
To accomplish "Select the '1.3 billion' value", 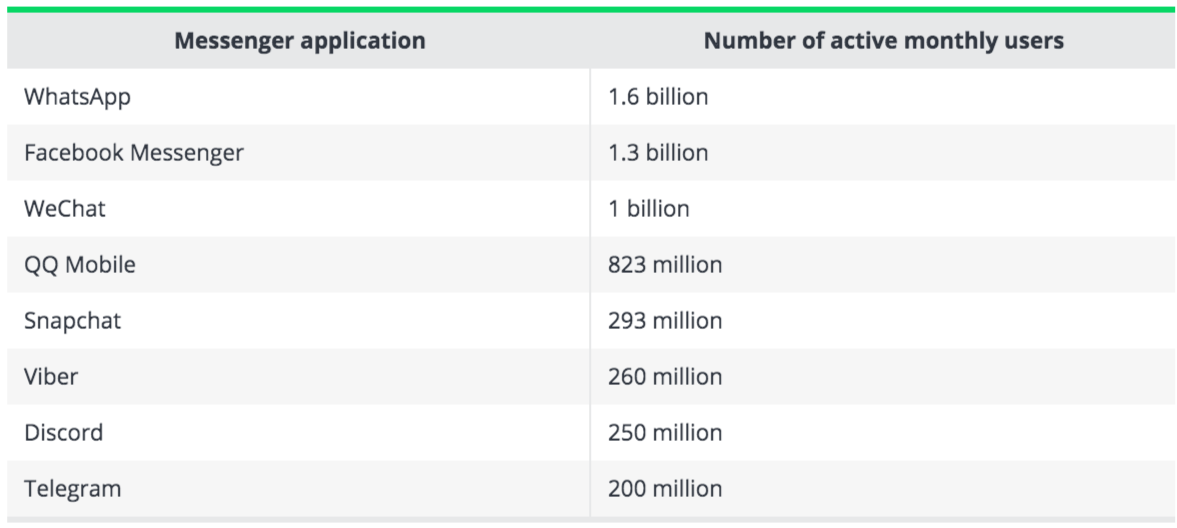I will (x=658, y=153).
